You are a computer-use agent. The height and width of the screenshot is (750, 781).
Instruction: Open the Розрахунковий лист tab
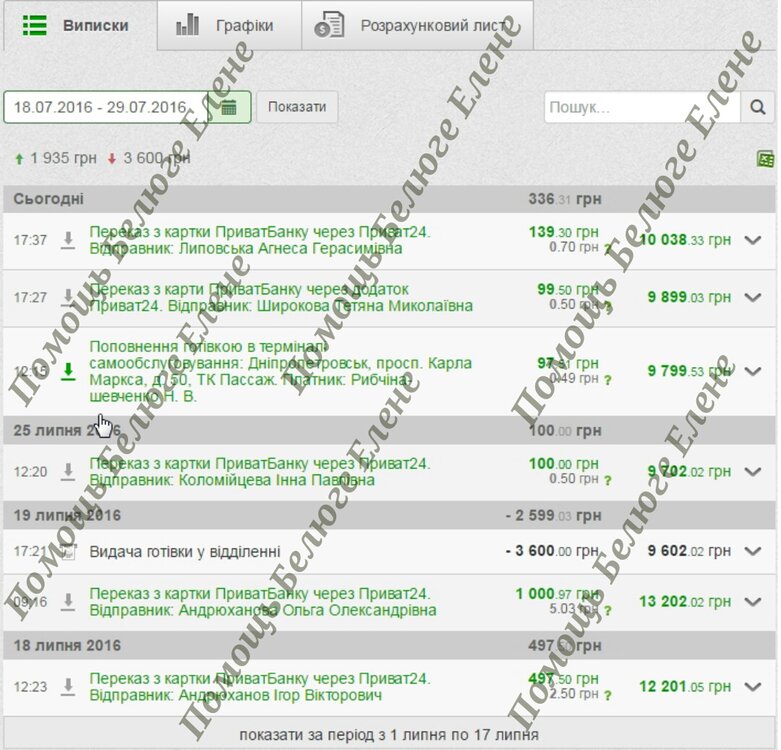(x=417, y=25)
